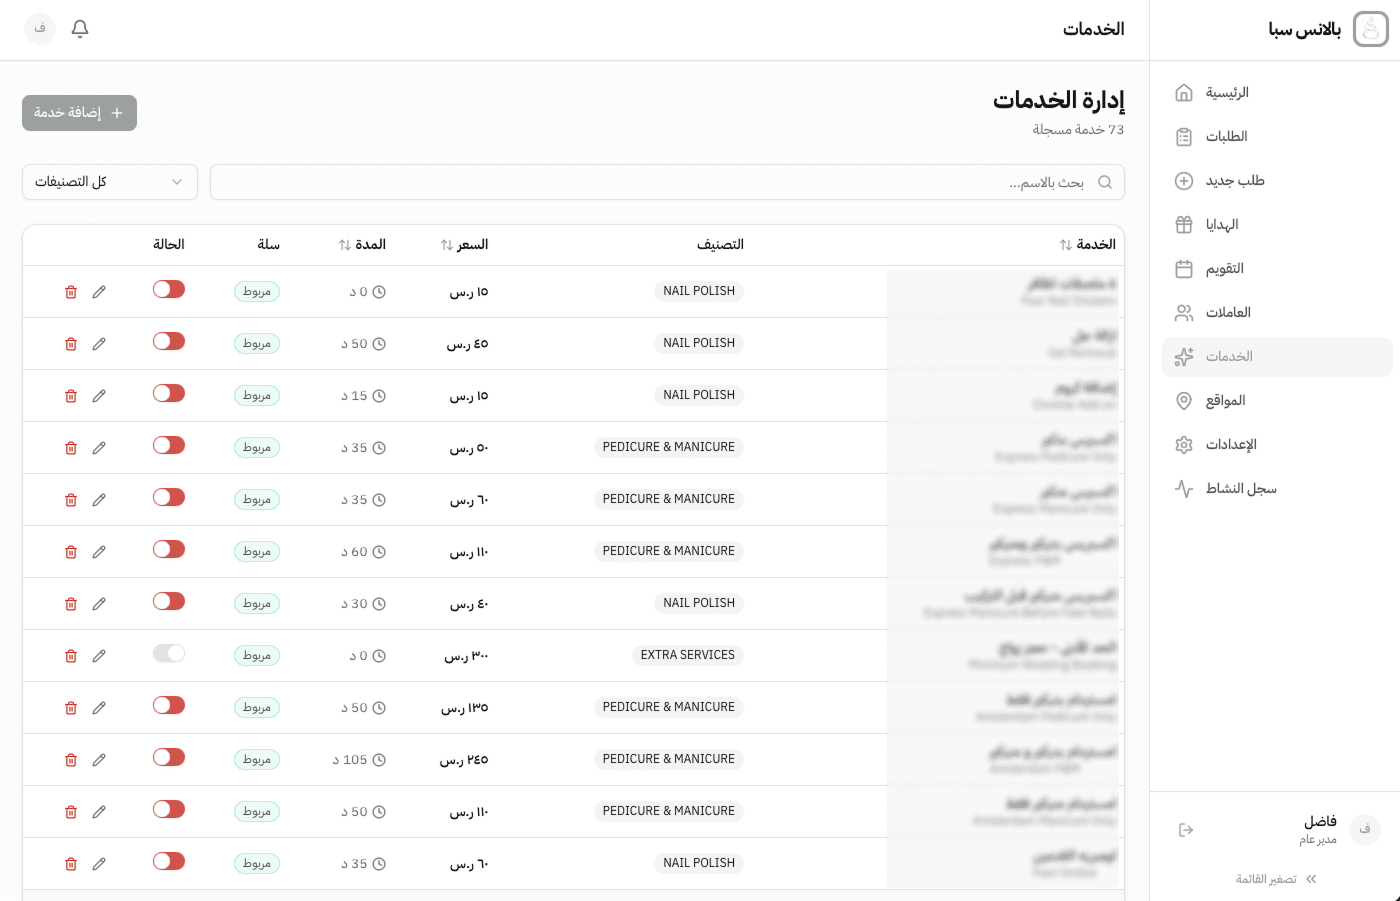Image resolution: width=1400 pixels, height=901 pixels.
Task: Open the كل التصنيفات dropdown
Action: (110, 182)
